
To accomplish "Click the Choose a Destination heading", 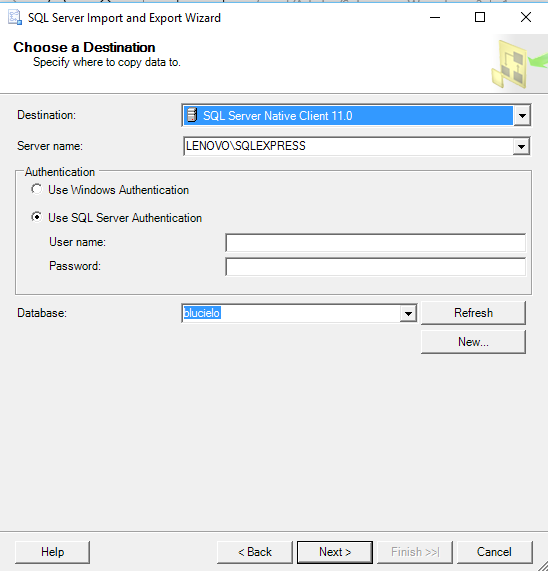I will (x=84, y=47).
